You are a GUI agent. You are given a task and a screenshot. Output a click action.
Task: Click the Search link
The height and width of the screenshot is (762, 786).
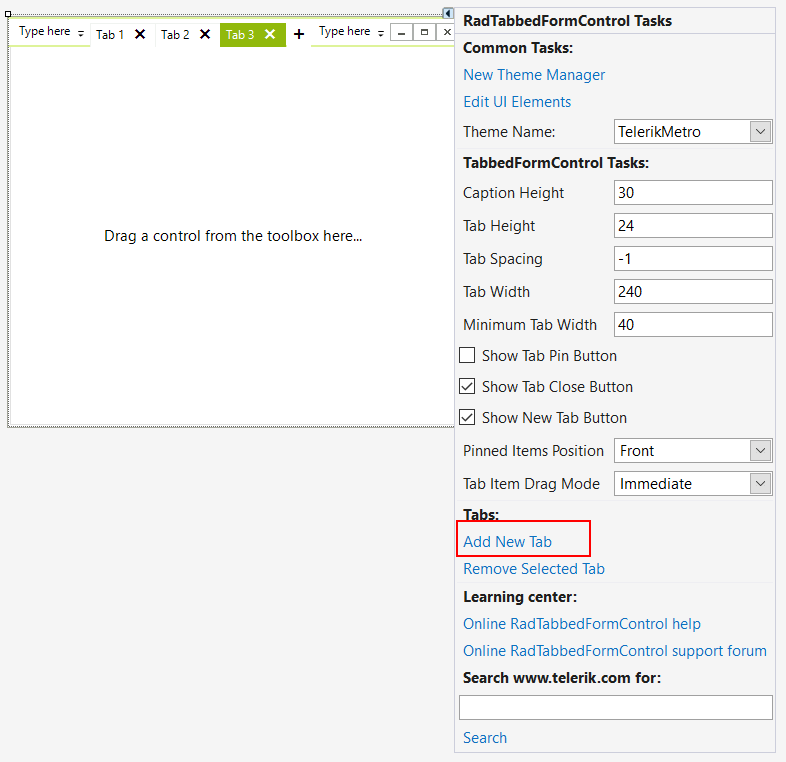485,738
